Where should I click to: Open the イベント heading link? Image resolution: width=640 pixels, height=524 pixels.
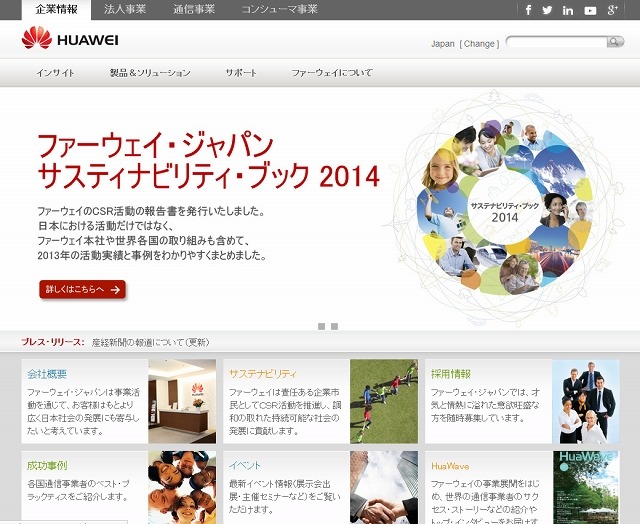coord(244,465)
